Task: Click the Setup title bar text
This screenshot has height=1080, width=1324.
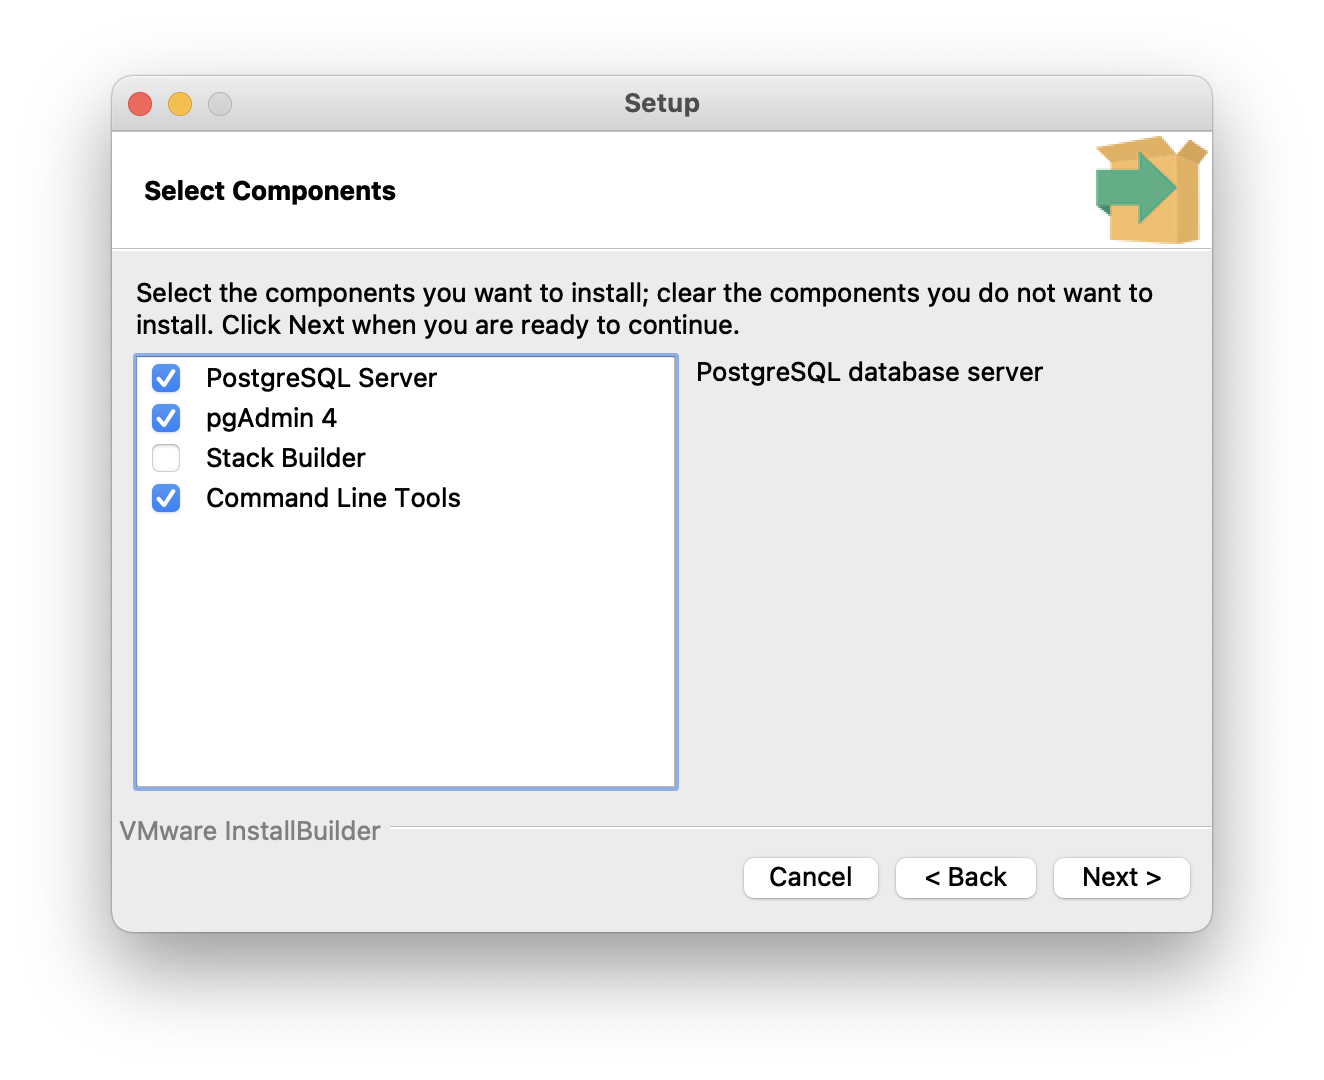Action: (661, 103)
